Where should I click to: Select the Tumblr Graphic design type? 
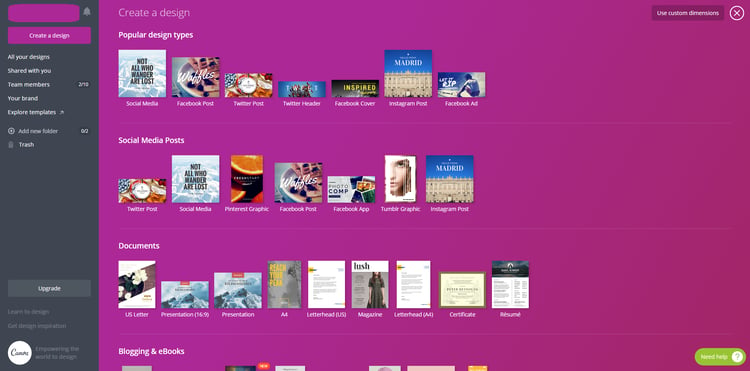(x=400, y=179)
